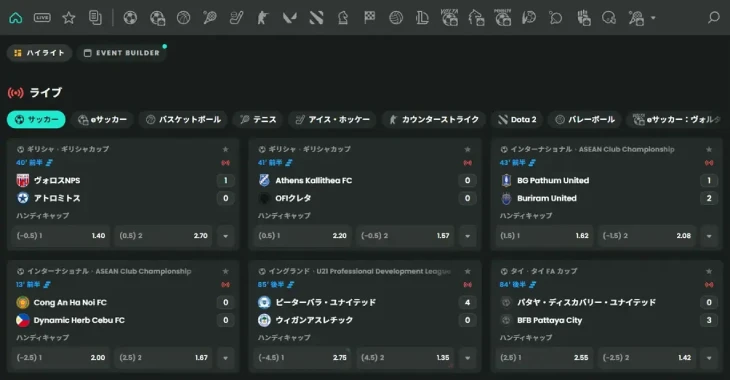Select the soccer ball sport icon

pos(130,18)
